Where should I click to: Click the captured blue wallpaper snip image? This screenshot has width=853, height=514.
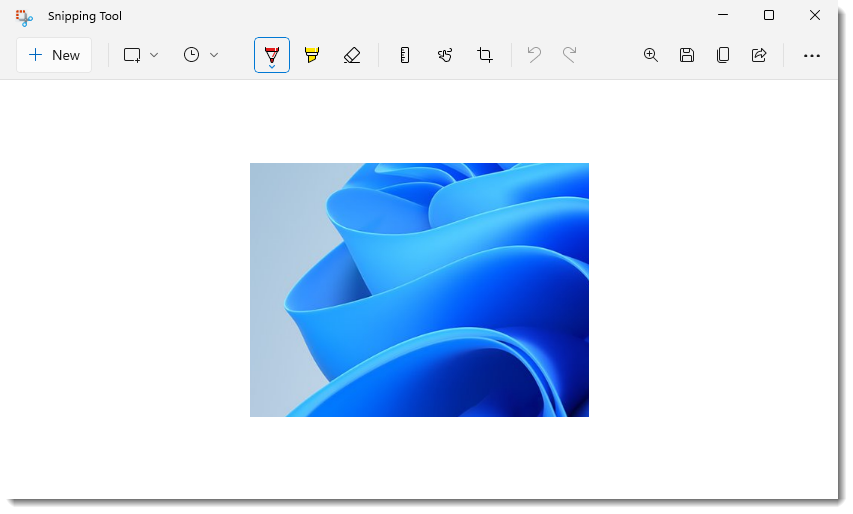[x=419, y=290]
